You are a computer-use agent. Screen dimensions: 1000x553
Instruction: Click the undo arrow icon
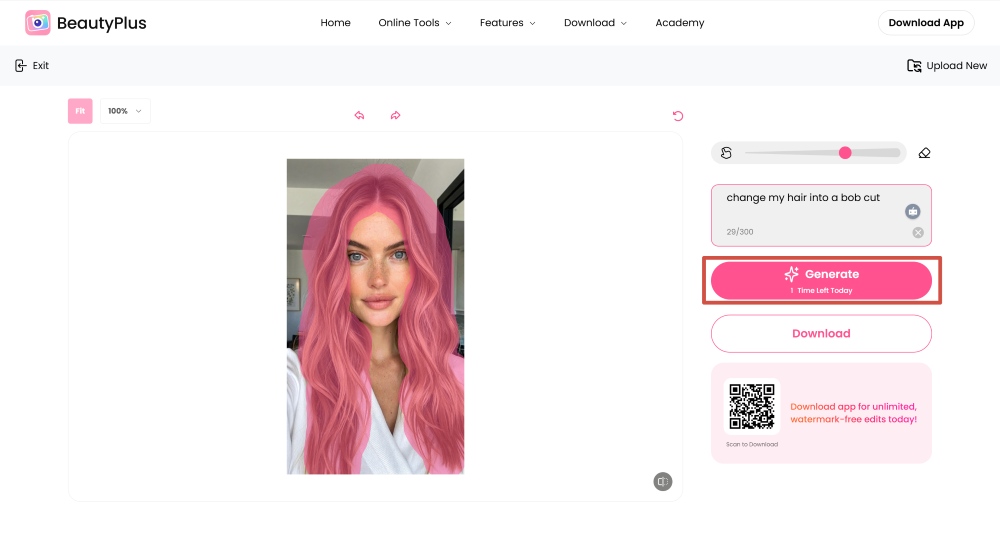tap(360, 115)
